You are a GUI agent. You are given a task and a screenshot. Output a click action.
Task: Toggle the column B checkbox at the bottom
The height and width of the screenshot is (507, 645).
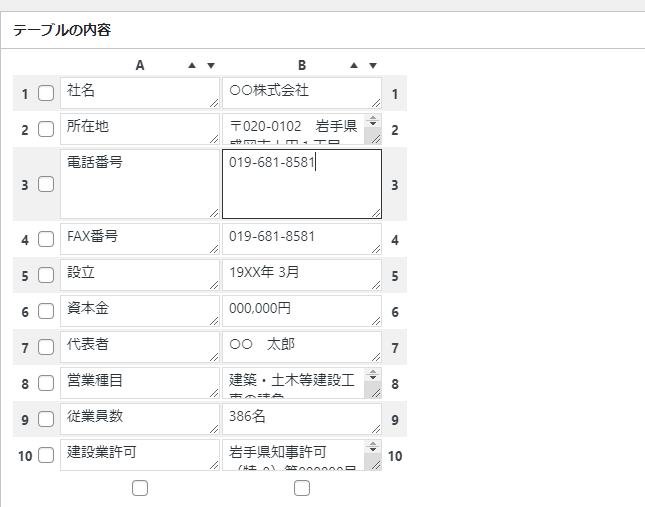(302, 488)
